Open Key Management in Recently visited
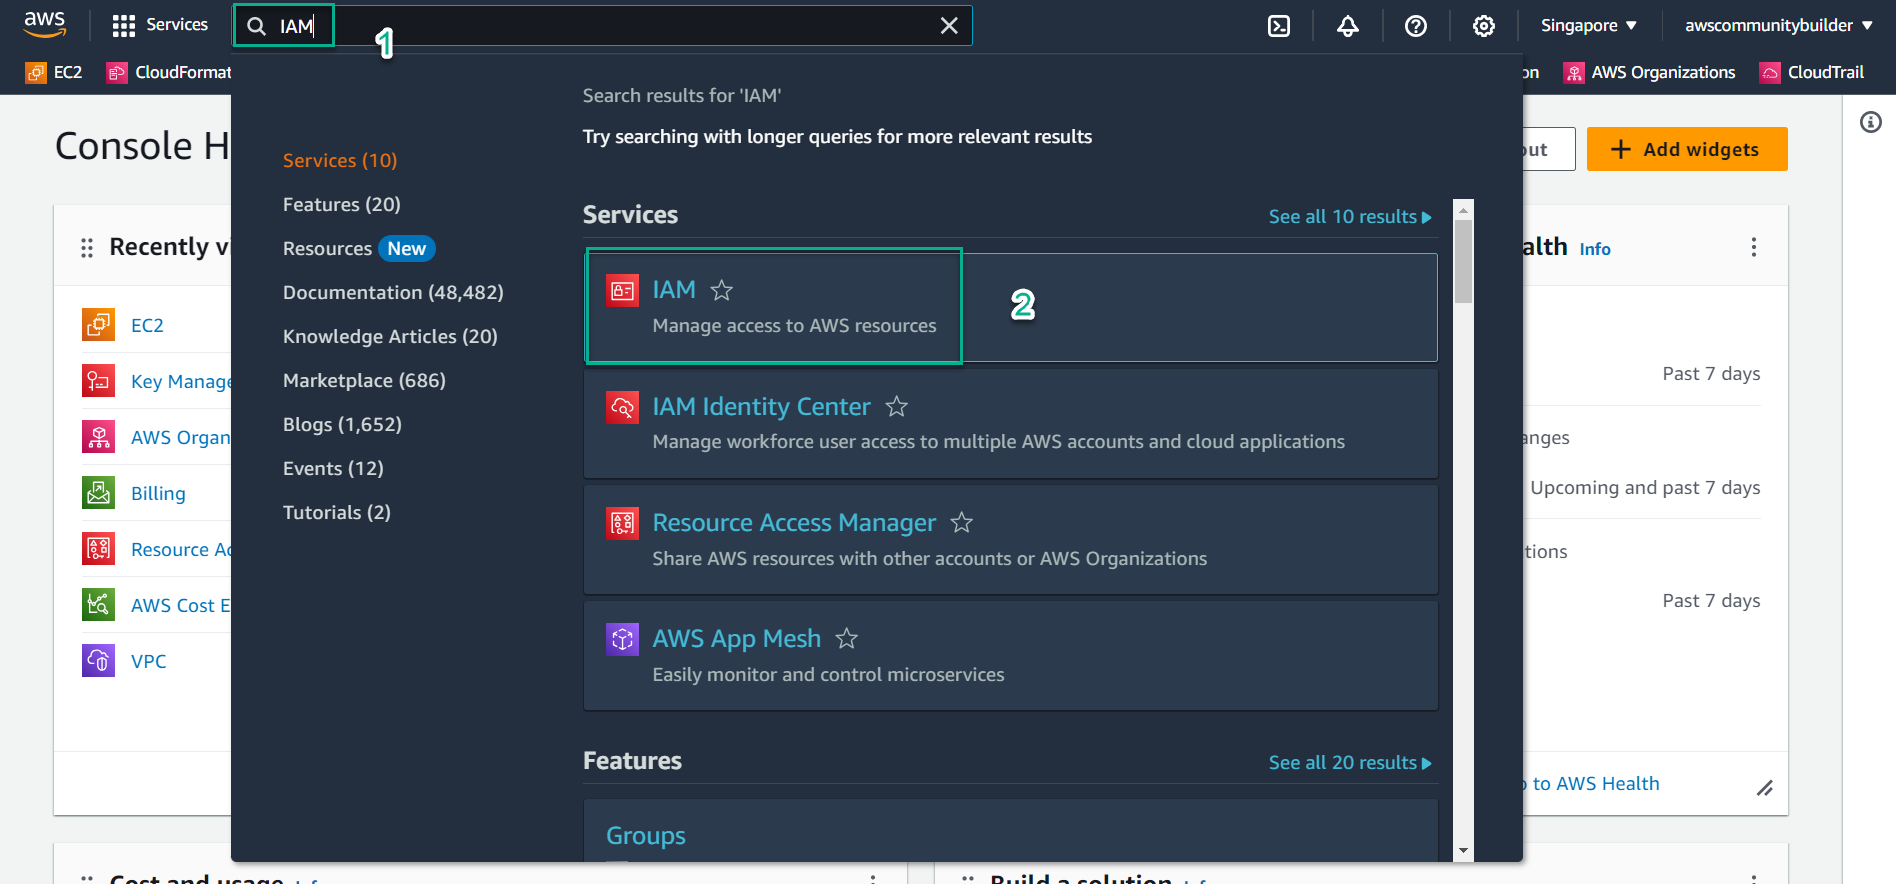 click(181, 381)
